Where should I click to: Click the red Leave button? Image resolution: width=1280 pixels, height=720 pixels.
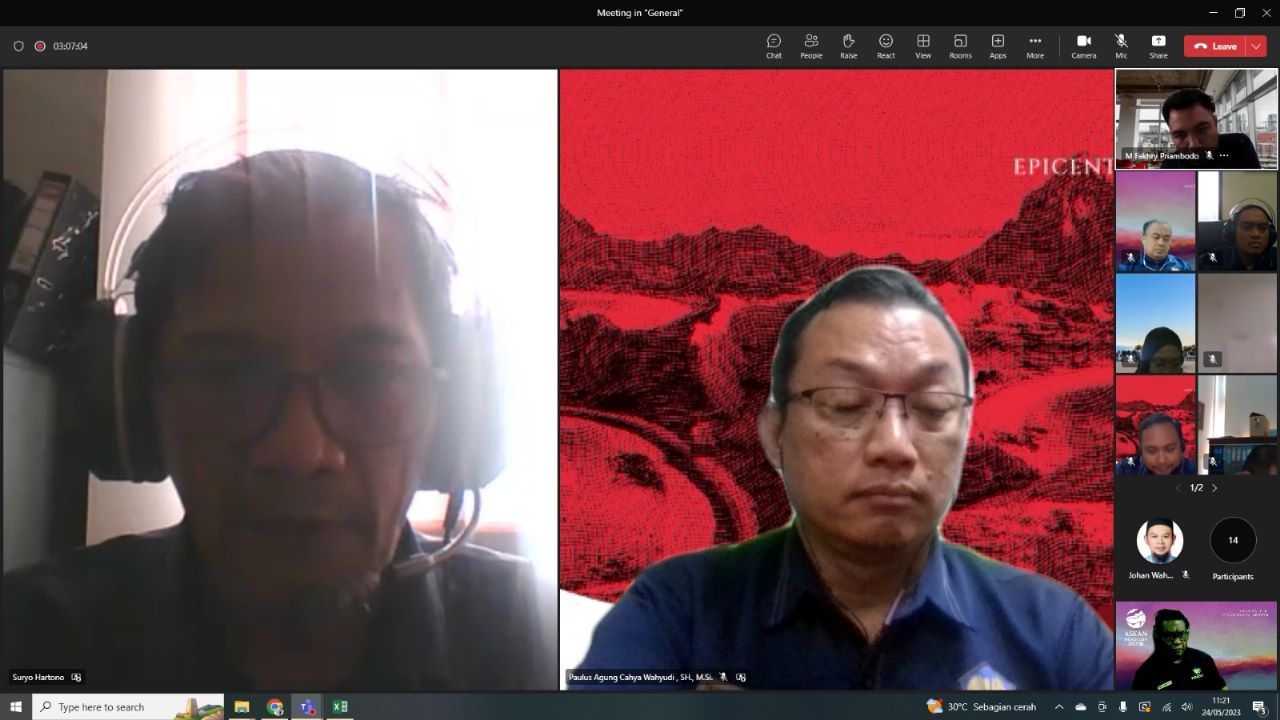pos(1215,46)
